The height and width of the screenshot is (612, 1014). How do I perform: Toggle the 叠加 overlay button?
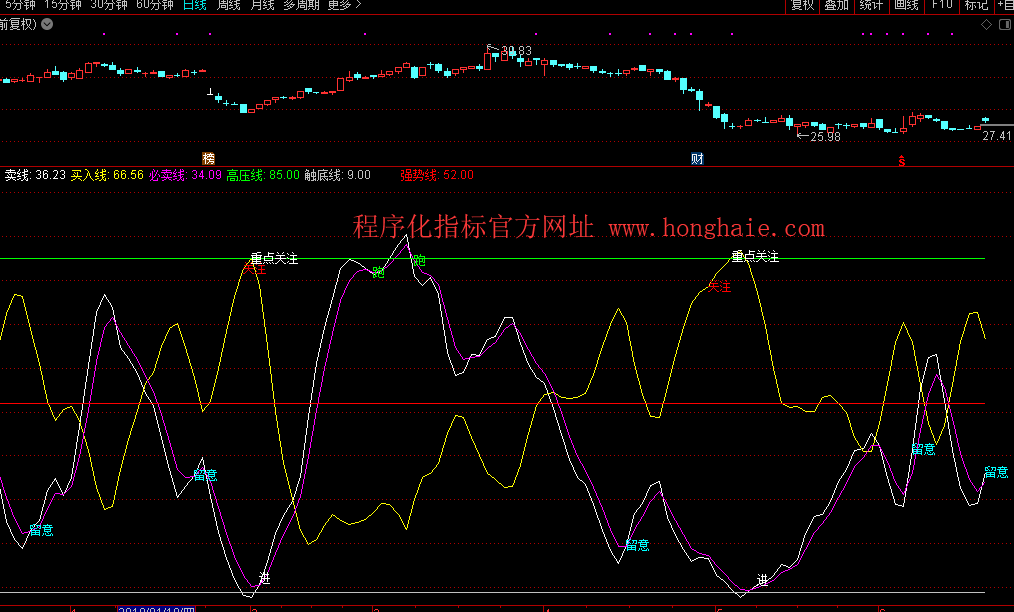click(x=836, y=5)
